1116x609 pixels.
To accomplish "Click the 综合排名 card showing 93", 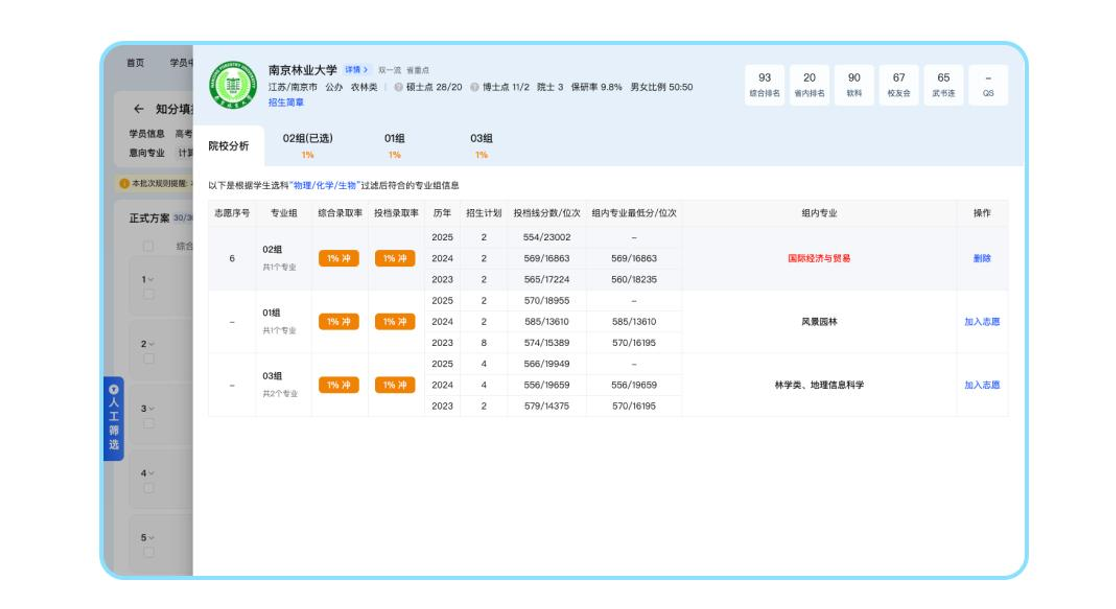I will tap(767, 82).
